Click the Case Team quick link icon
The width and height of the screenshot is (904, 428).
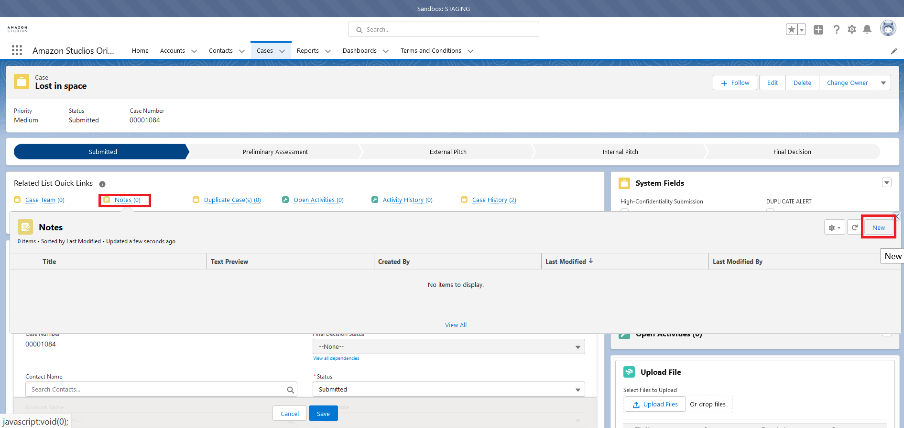point(17,200)
